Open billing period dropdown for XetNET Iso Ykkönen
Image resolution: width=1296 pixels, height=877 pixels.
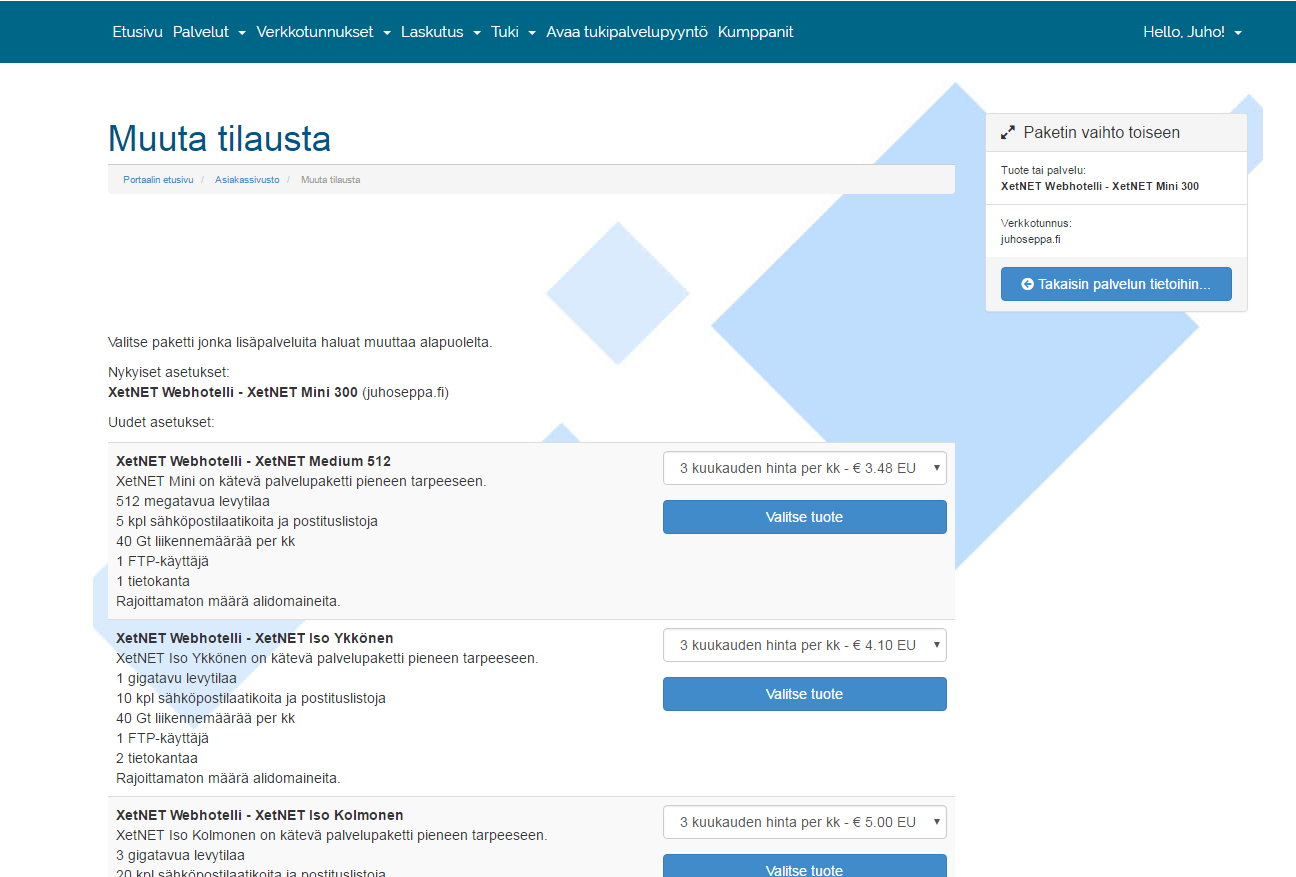(804, 645)
